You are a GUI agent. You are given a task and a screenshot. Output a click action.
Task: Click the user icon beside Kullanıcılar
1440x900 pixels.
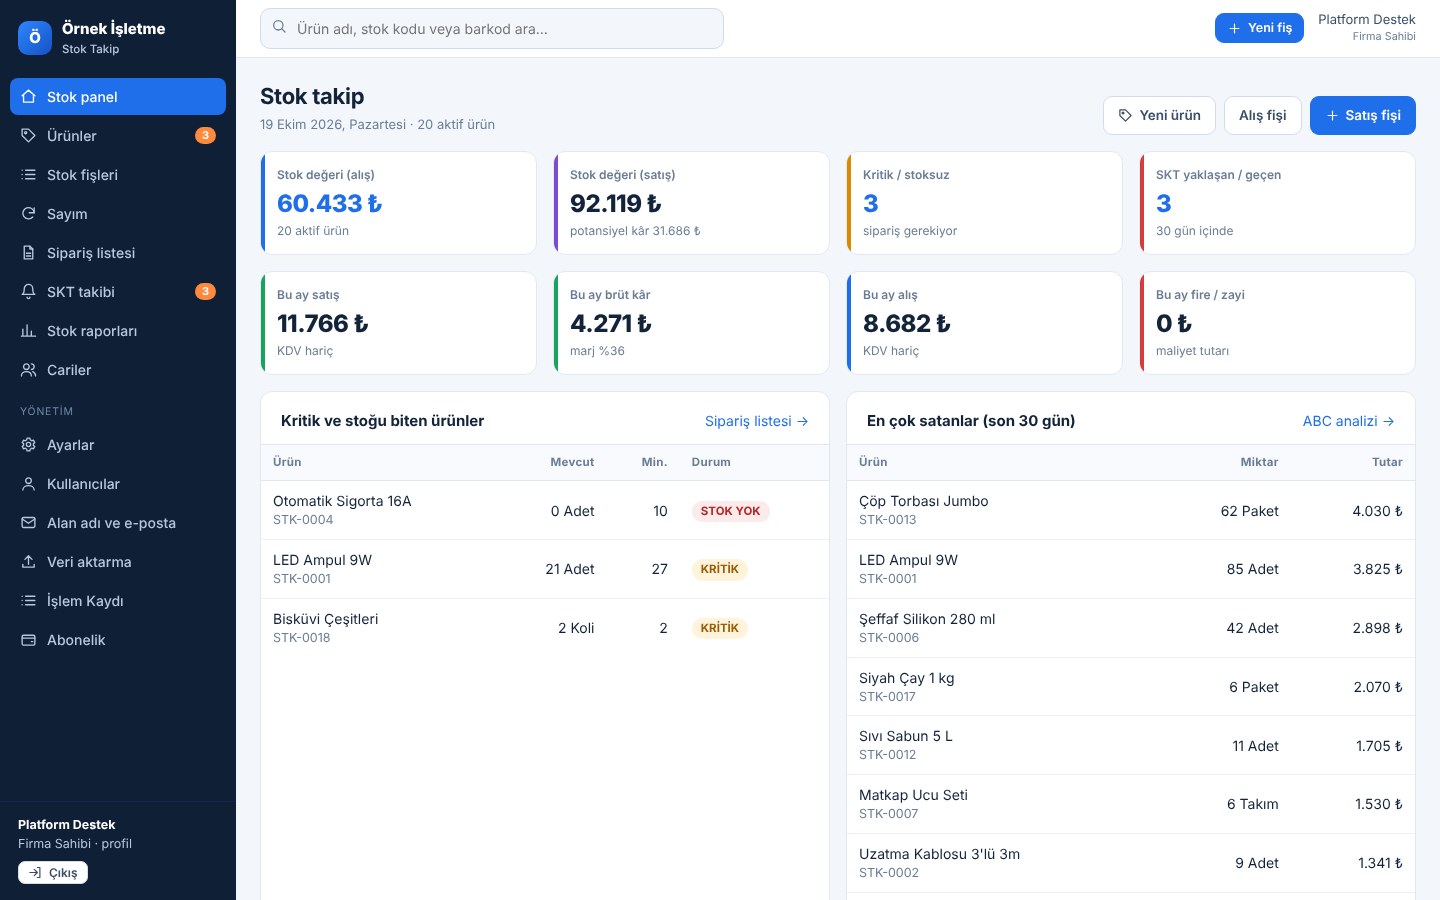[29, 484]
